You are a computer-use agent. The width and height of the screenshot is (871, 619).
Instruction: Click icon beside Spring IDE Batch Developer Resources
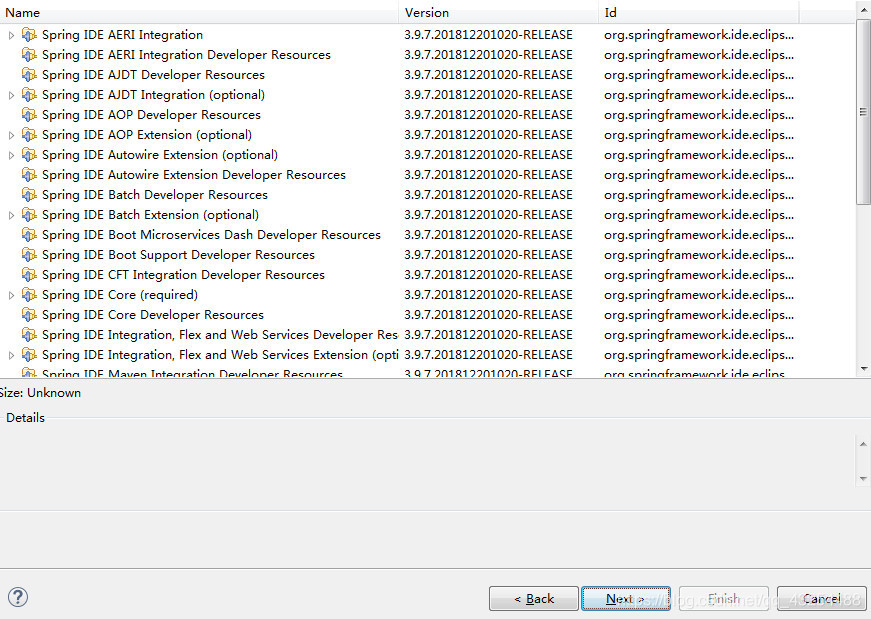coord(29,195)
